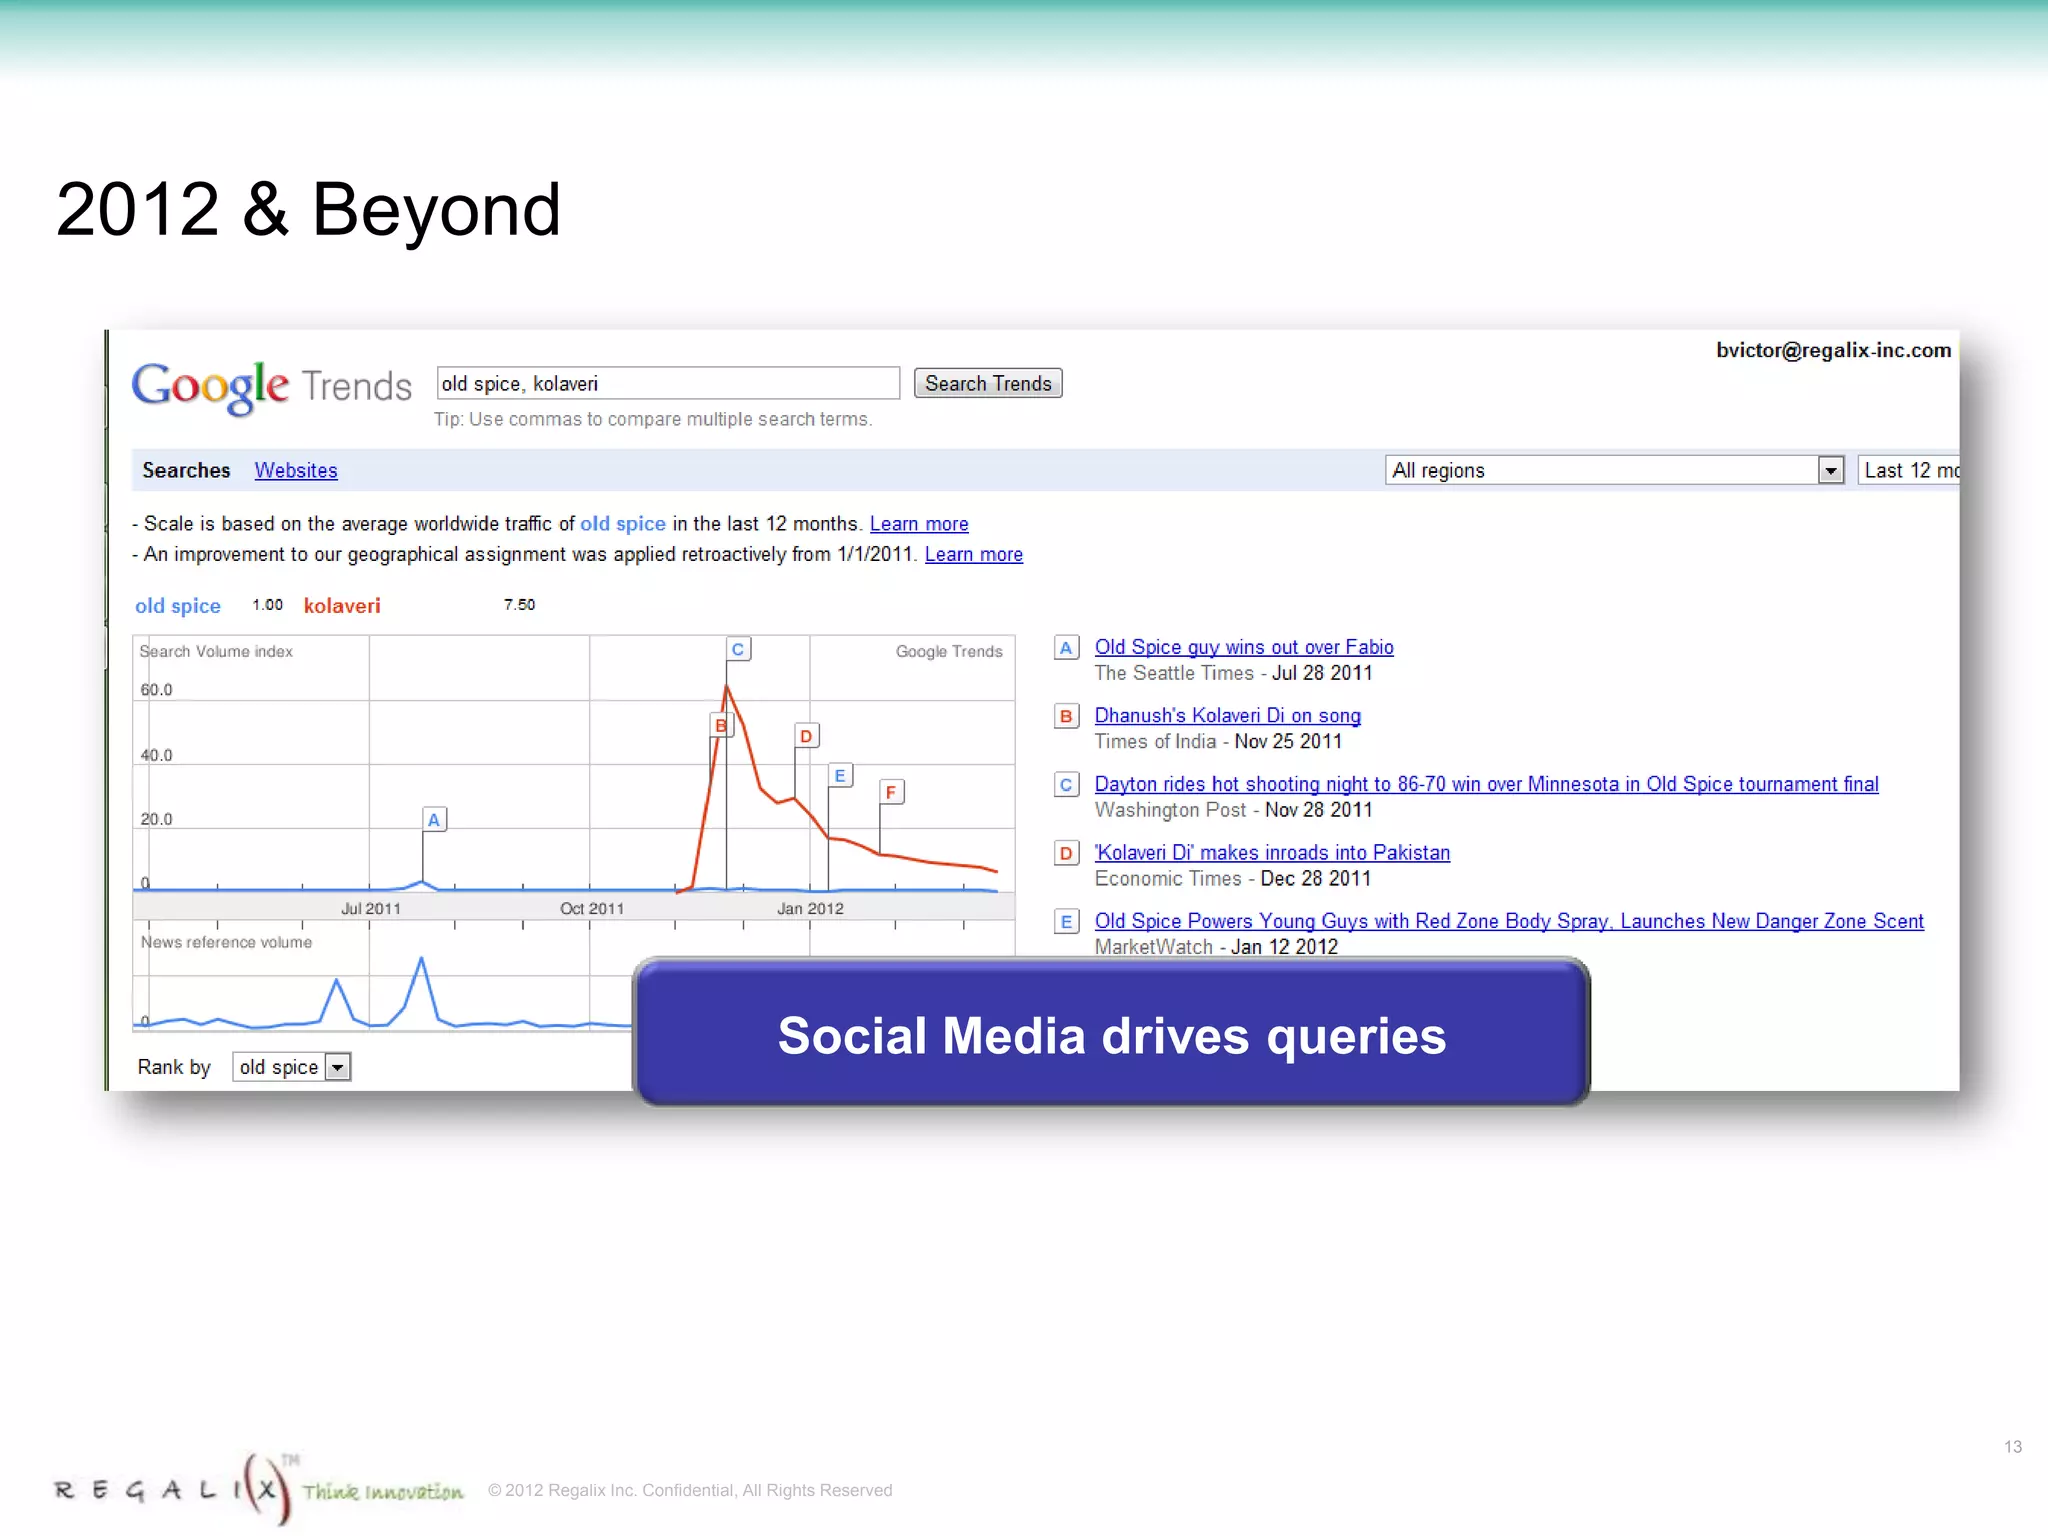Click marker B flag on the chart
Image resolution: width=2048 pixels, height=1536 pixels.
pyautogui.click(x=721, y=725)
